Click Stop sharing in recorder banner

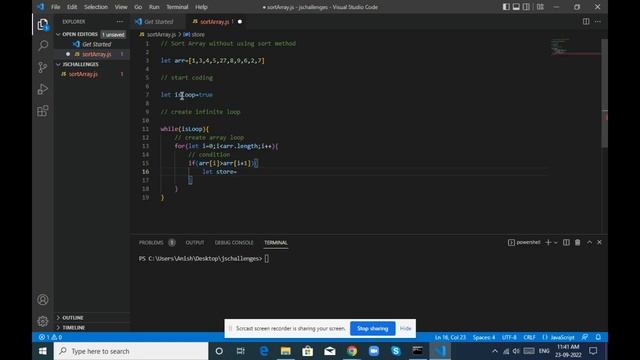[372, 329]
